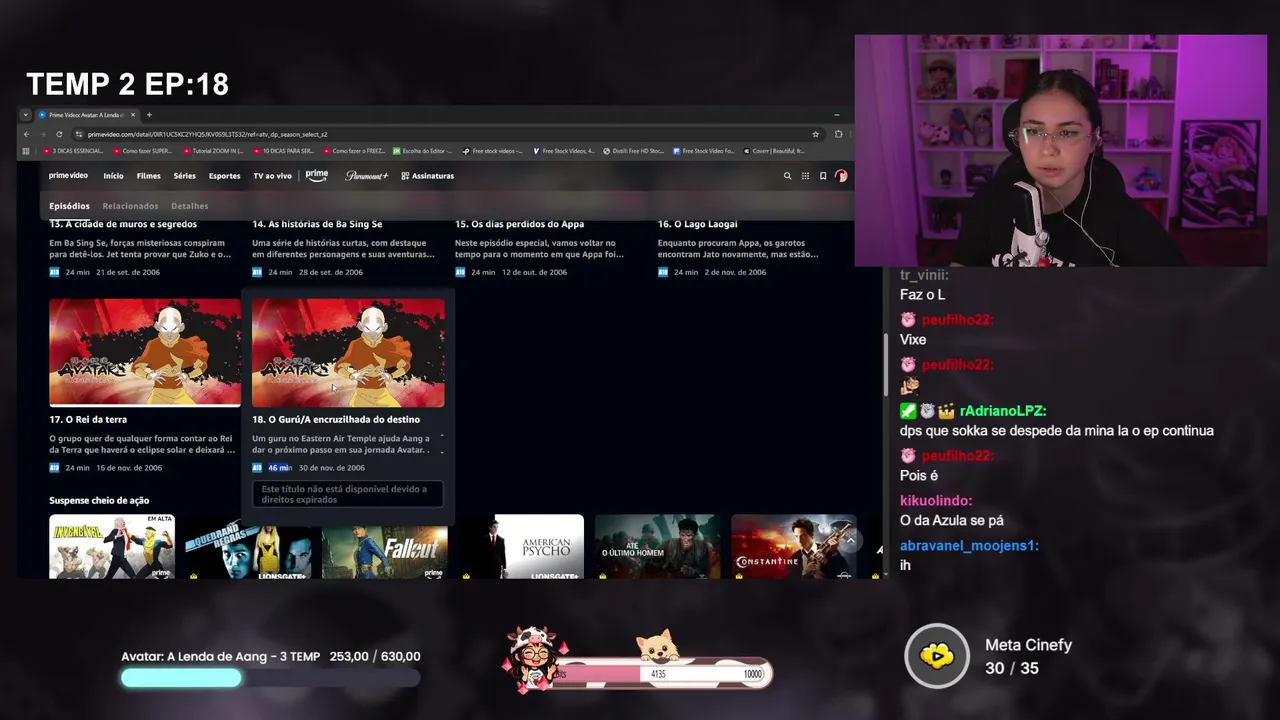The width and height of the screenshot is (1280, 720).
Task: Click the expired rights unavailable notice
Action: pyautogui.click(x=347, y=494)
